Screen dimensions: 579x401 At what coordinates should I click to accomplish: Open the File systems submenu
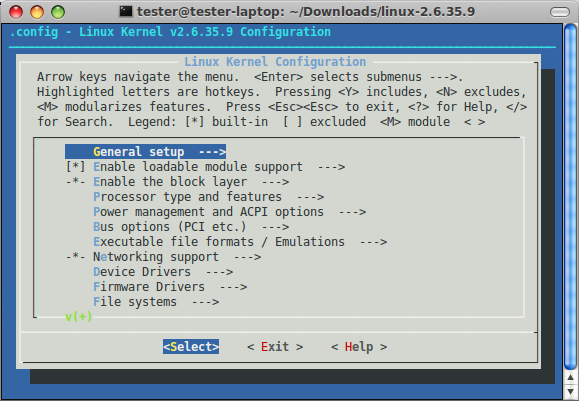tap(156, 302)
